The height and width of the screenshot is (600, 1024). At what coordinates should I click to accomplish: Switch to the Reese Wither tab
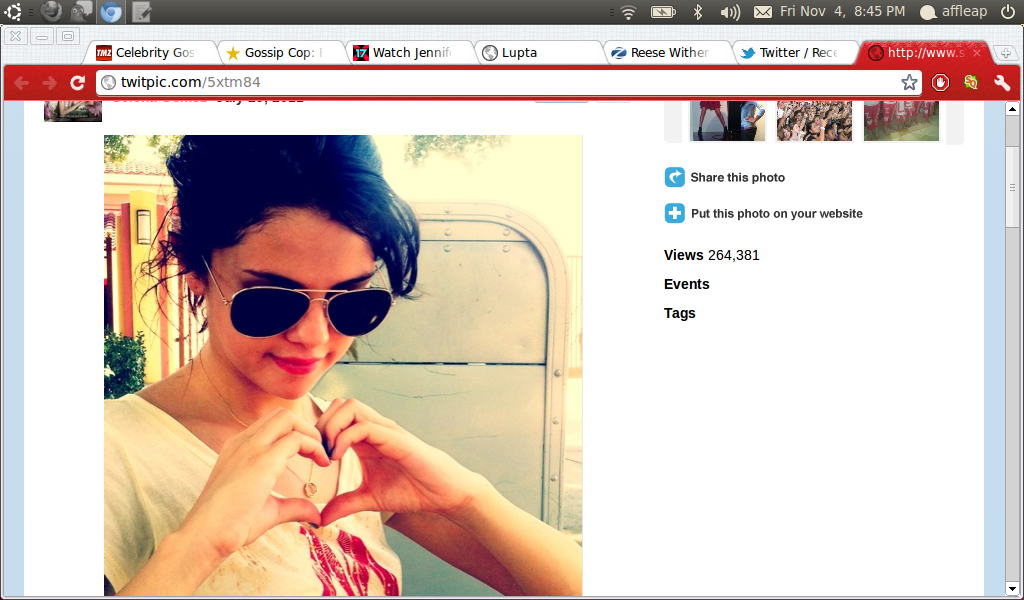[669, 53]
